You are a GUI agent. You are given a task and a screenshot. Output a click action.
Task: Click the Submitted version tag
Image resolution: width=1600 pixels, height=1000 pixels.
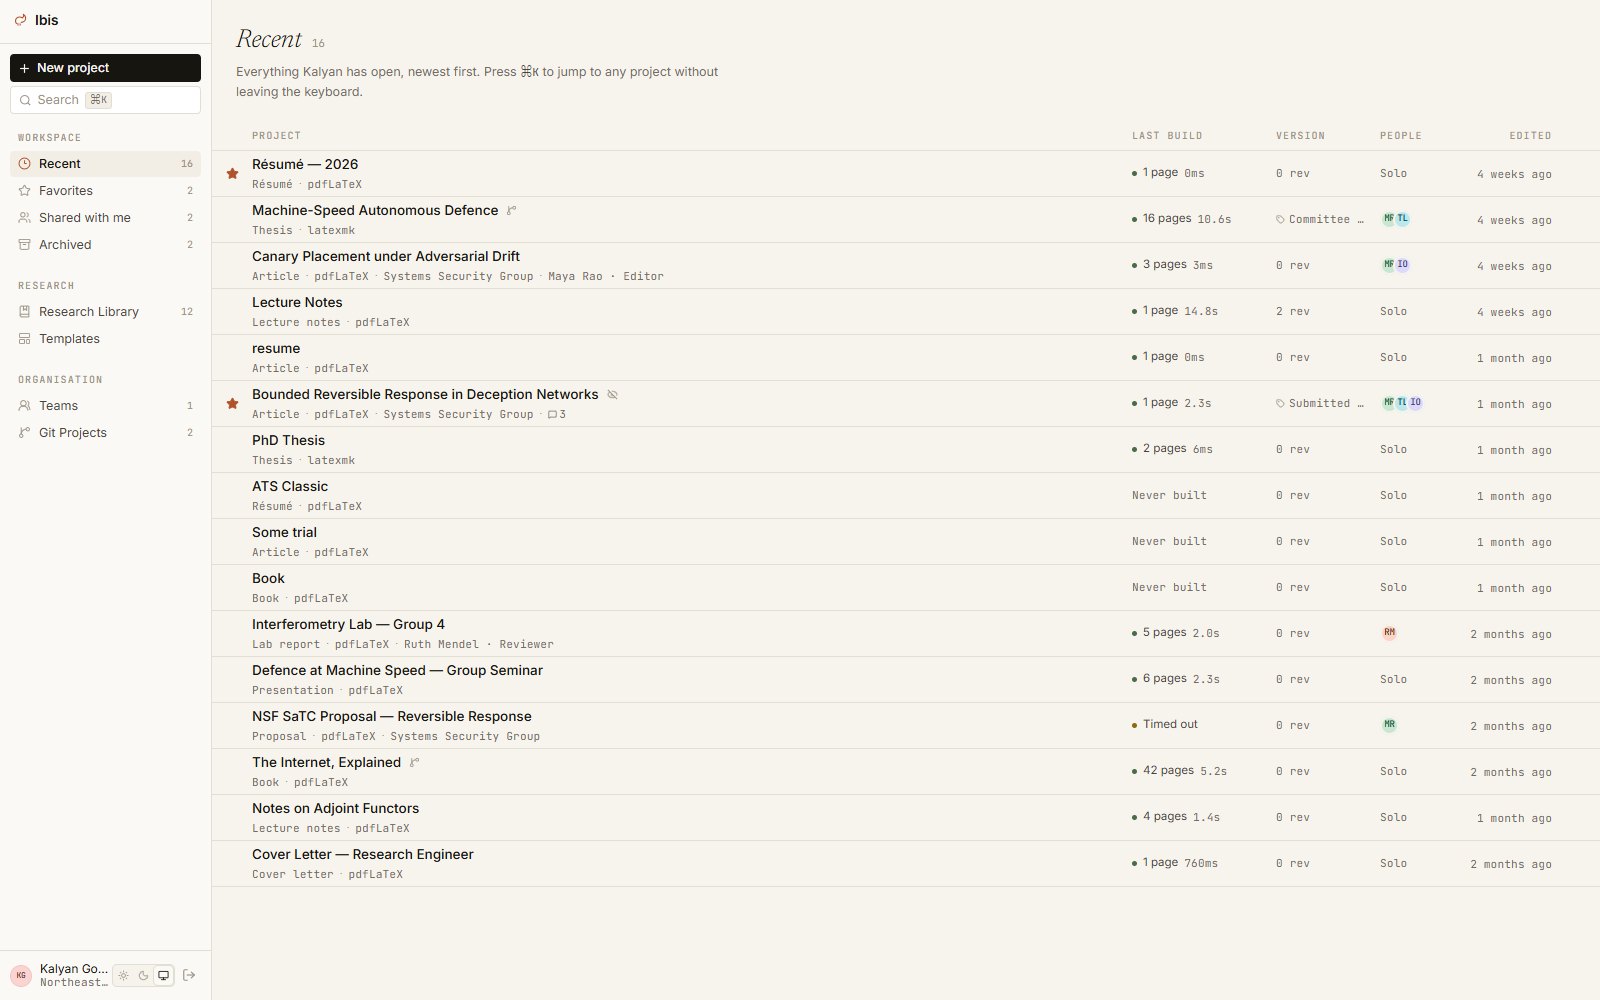pos(1319,403)
